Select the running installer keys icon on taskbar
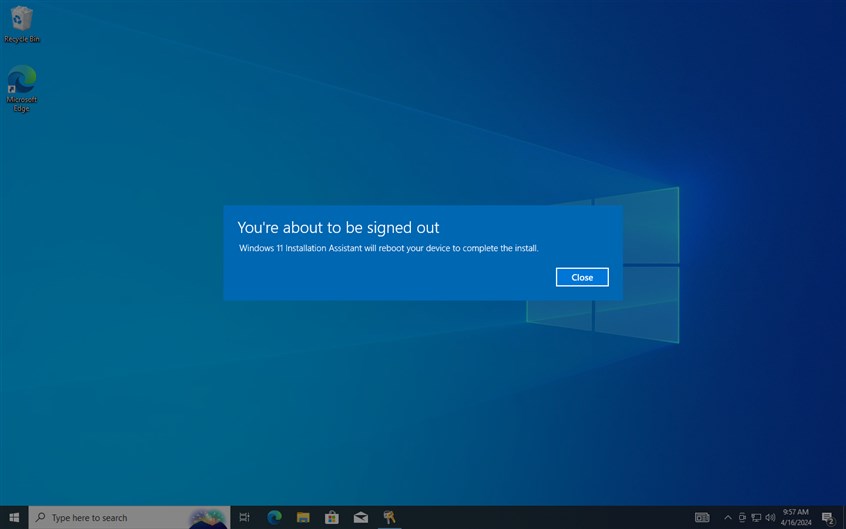 point(389,517)
